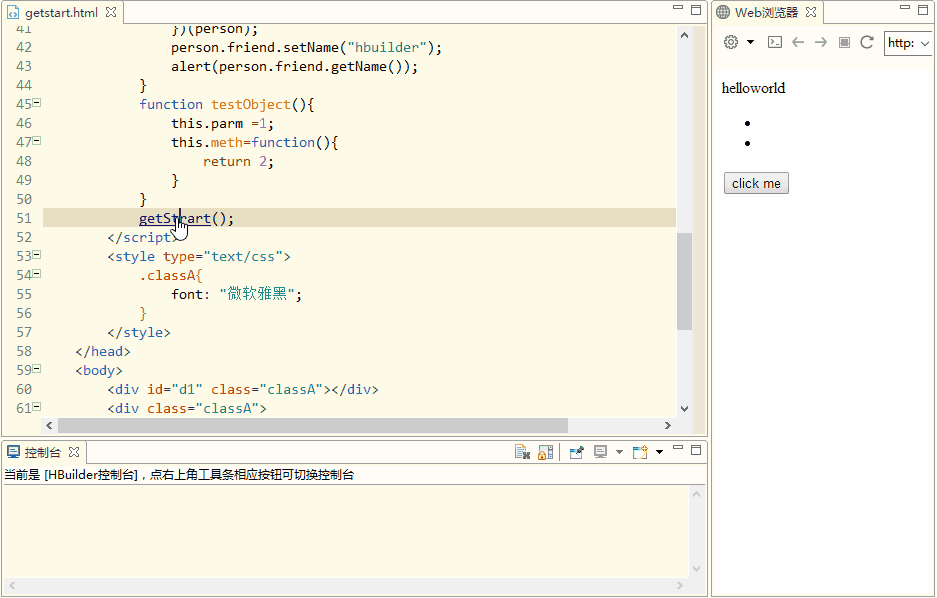Minimize the Web browser panel
This screenshot has width=937, height=598.
tap(905, 8)
